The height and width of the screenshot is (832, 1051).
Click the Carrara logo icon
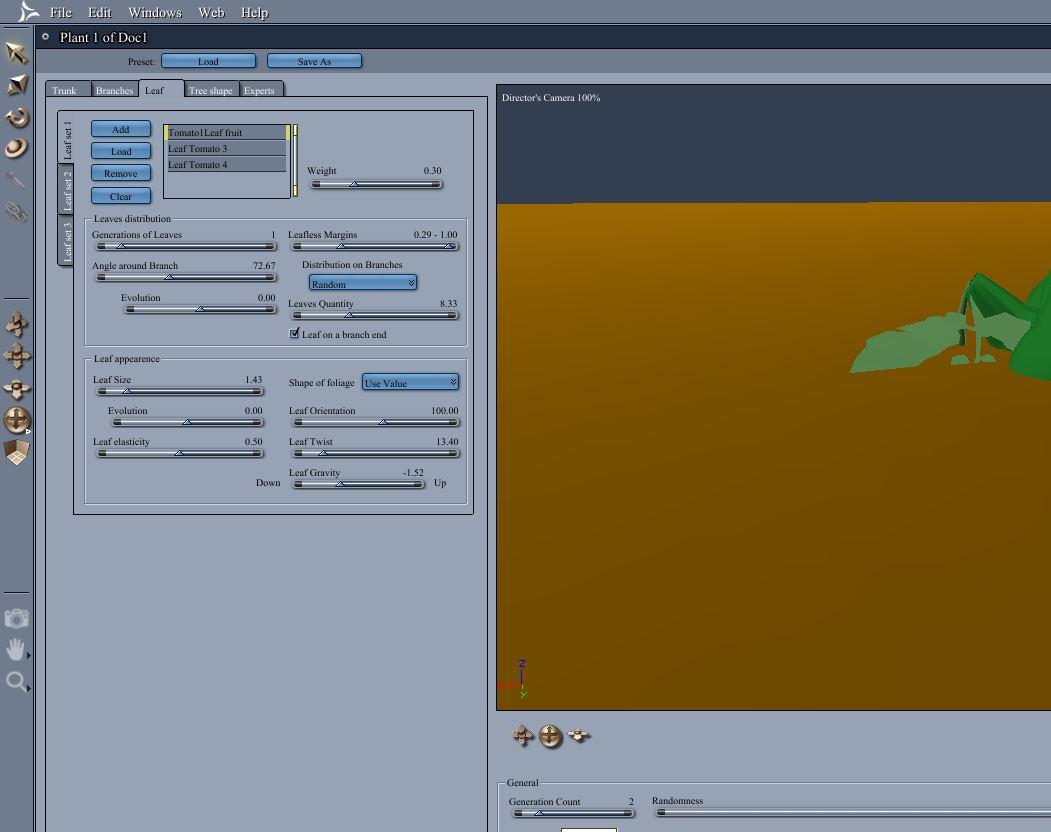tap(27, 11)
